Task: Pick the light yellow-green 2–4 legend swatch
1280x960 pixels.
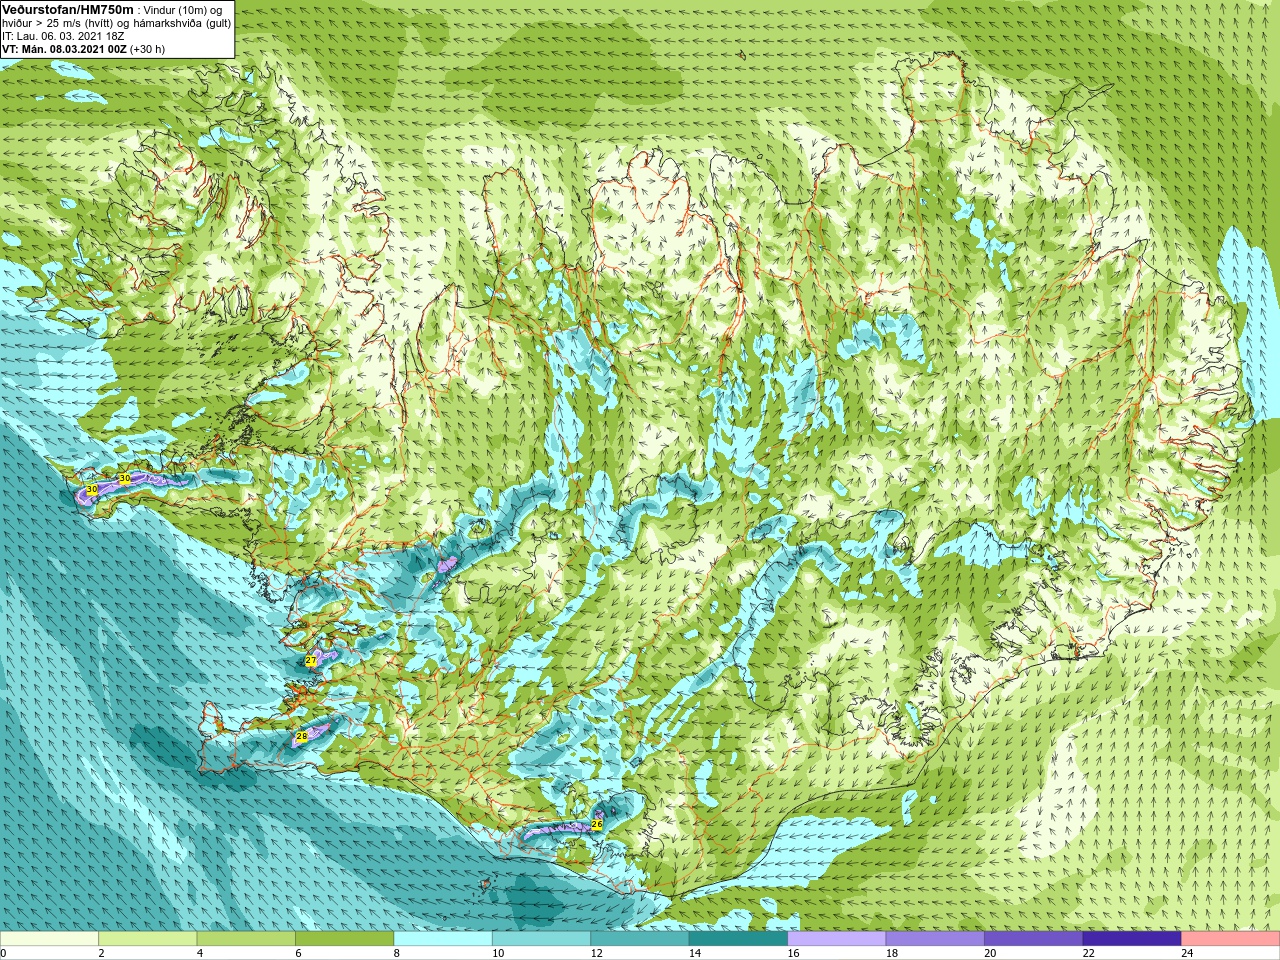Action: pos(147,939)
